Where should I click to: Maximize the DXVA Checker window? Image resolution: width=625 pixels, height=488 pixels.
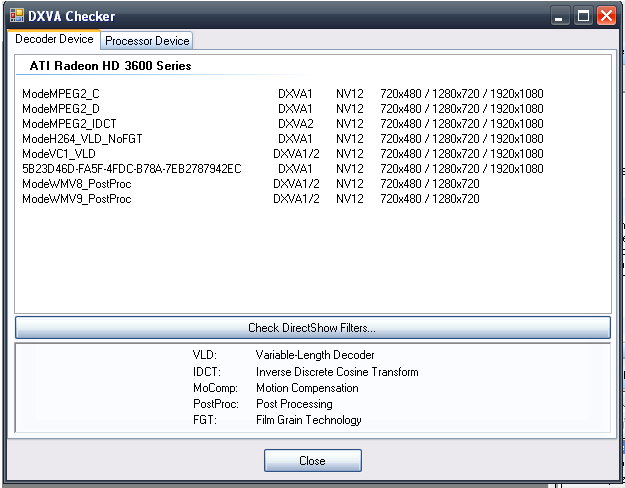[x=583, y=16]
